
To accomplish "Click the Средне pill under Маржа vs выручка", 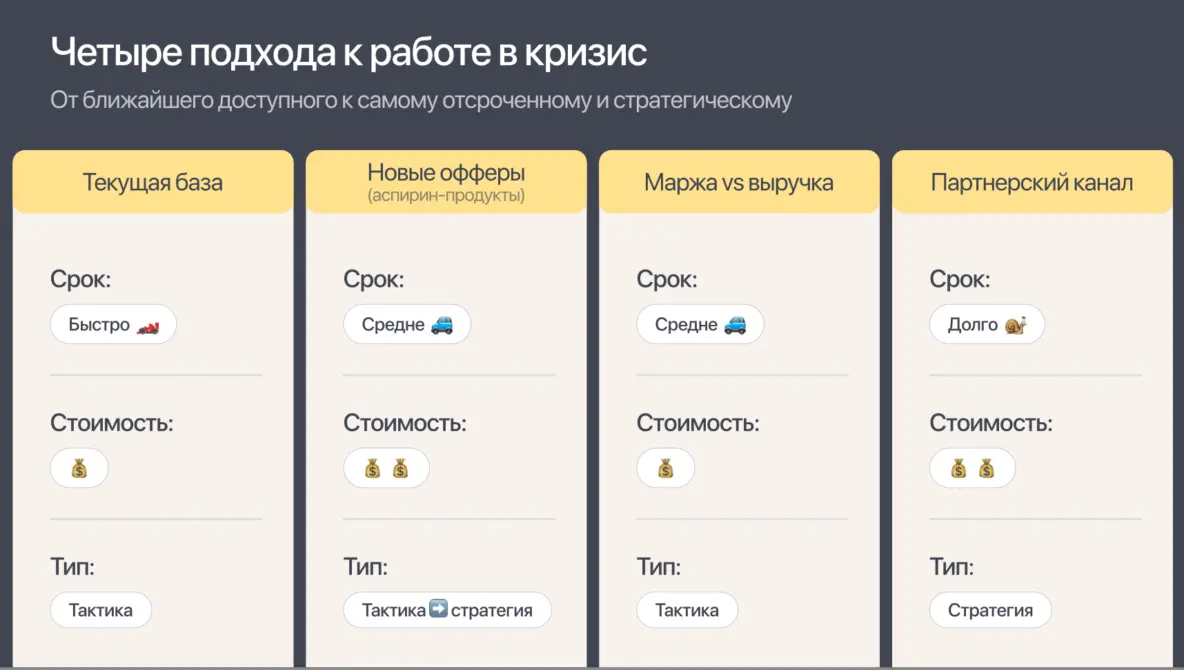I will point(700,324).
